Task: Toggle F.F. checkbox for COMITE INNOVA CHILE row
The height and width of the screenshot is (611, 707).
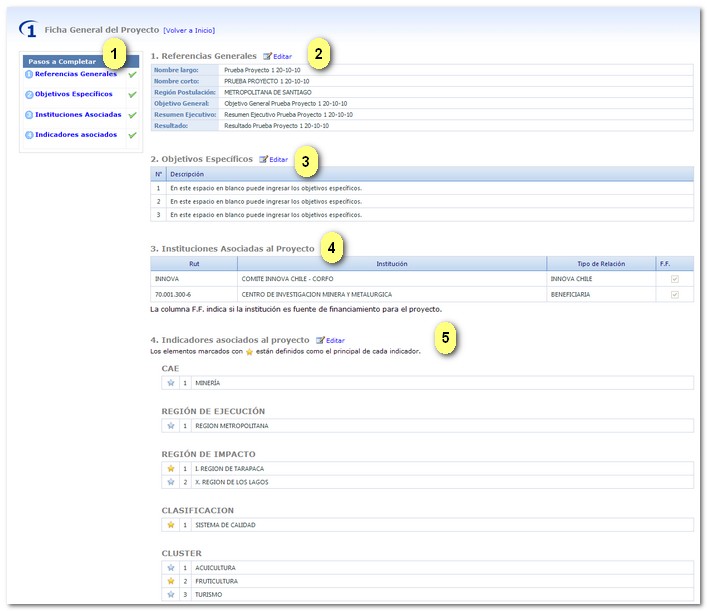Action: 675,279
